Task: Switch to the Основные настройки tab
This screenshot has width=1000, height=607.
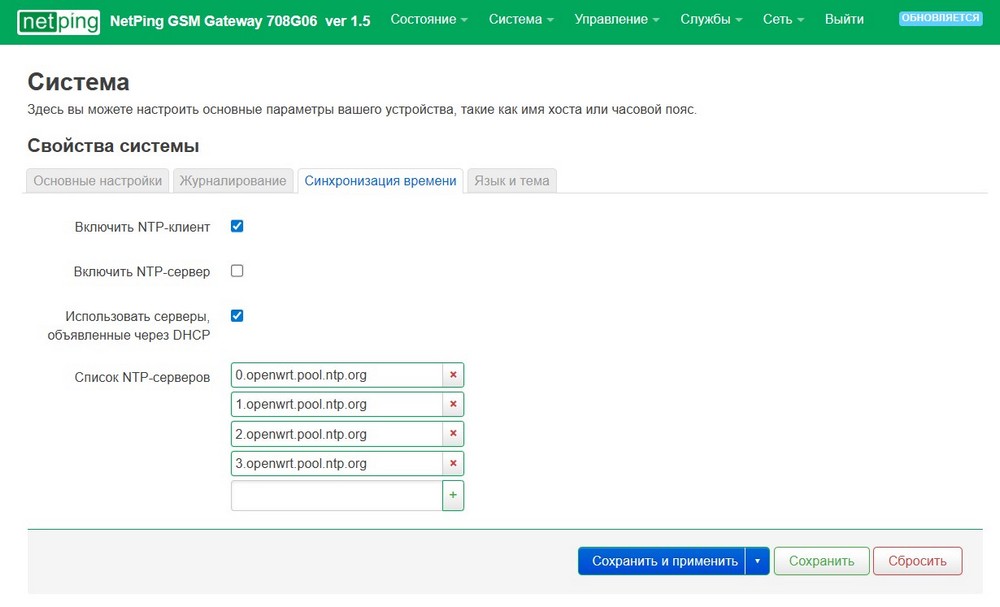Action: [x=98, y=181]
